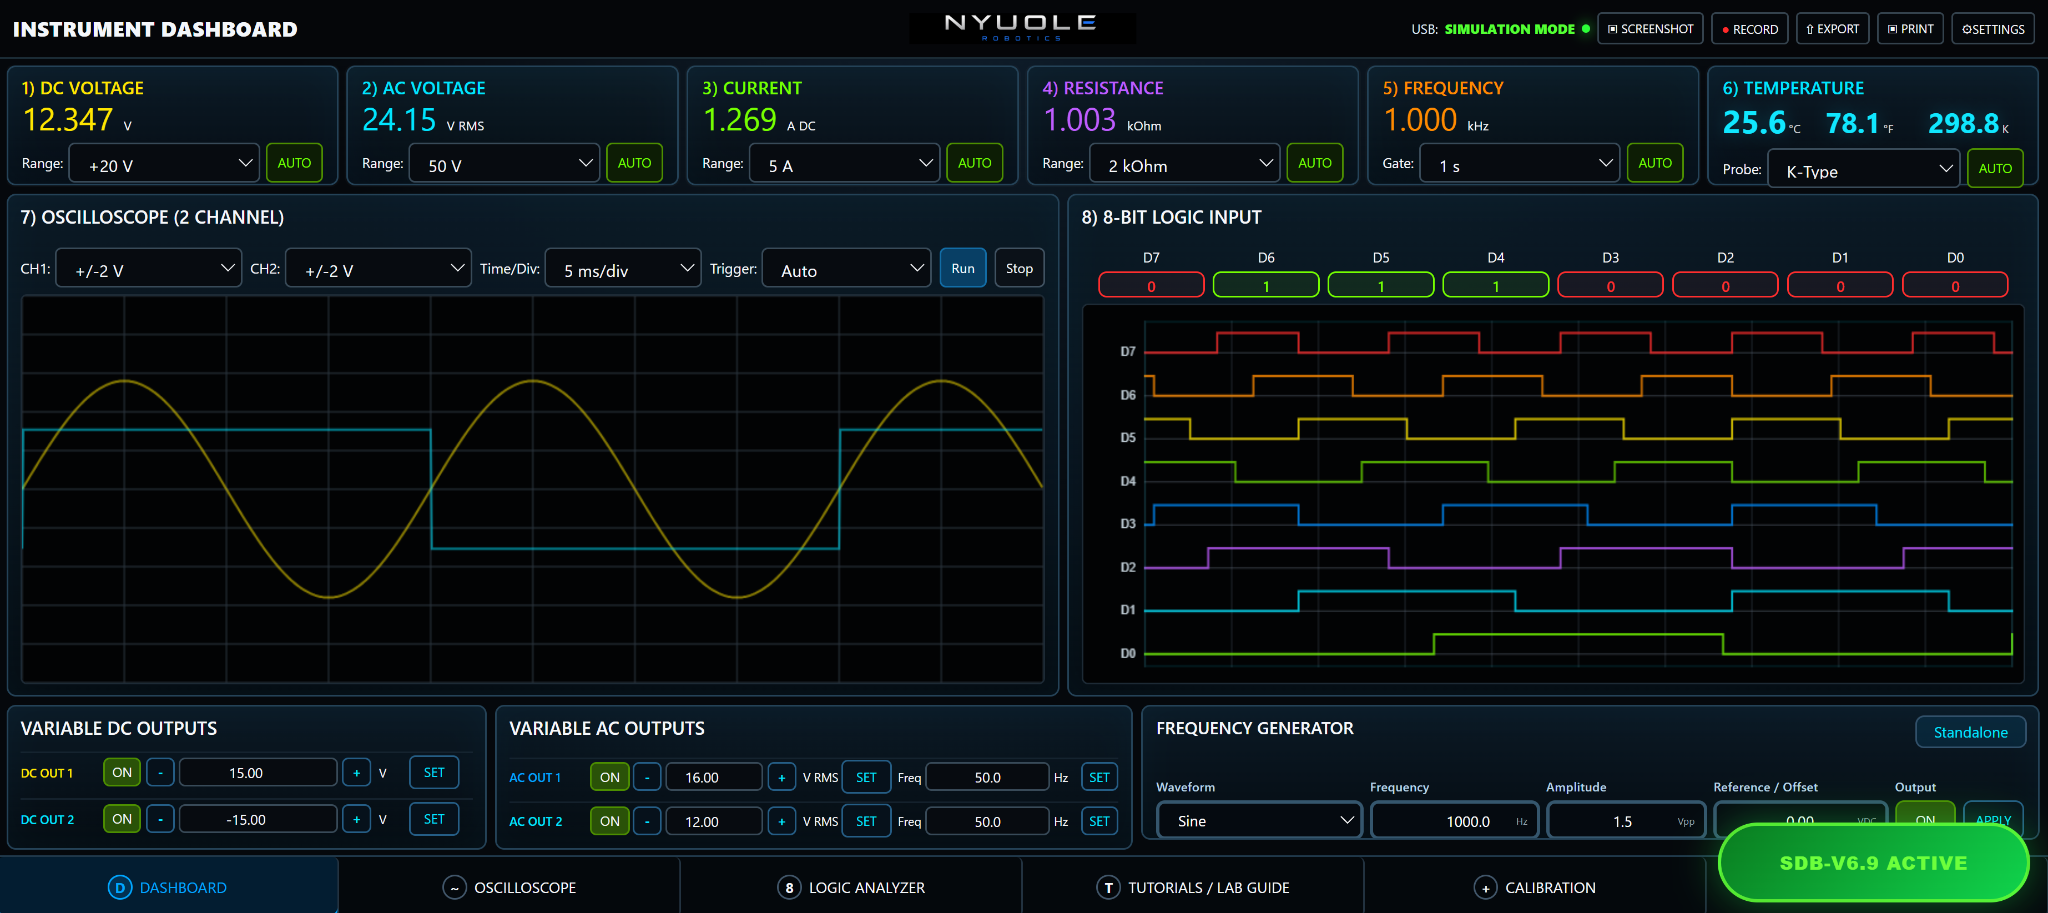Click AC OUT 1 Freq field (50.0)
The image size is (2048, 913).
tap(987, 777)
